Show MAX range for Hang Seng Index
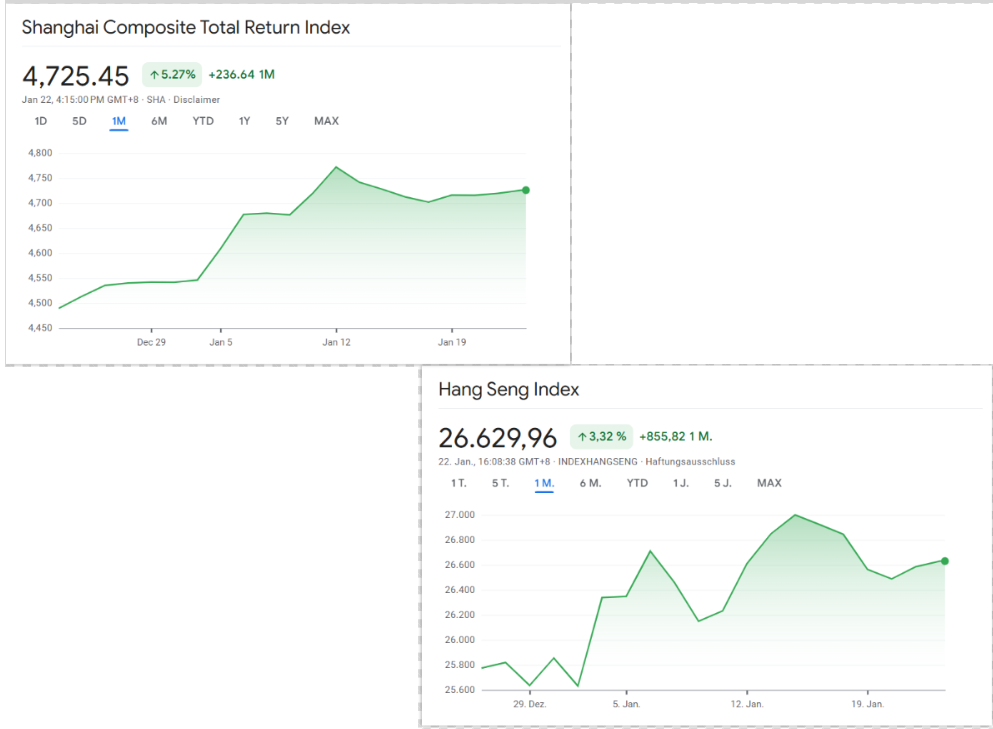The height and width of the screenshot is (729, 993). [769, 483]
